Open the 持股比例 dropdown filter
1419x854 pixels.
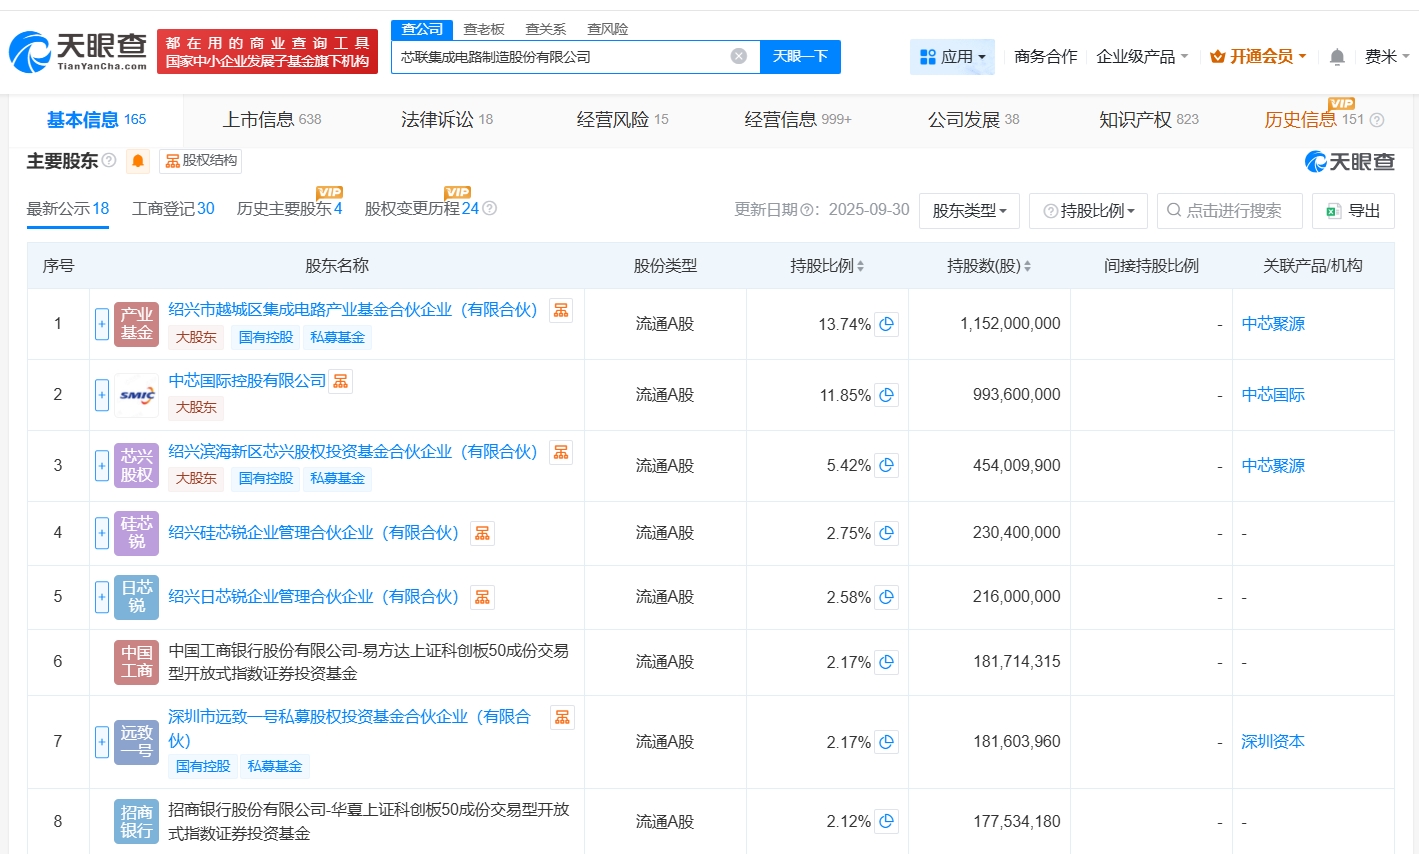[x=1088, y=211]
